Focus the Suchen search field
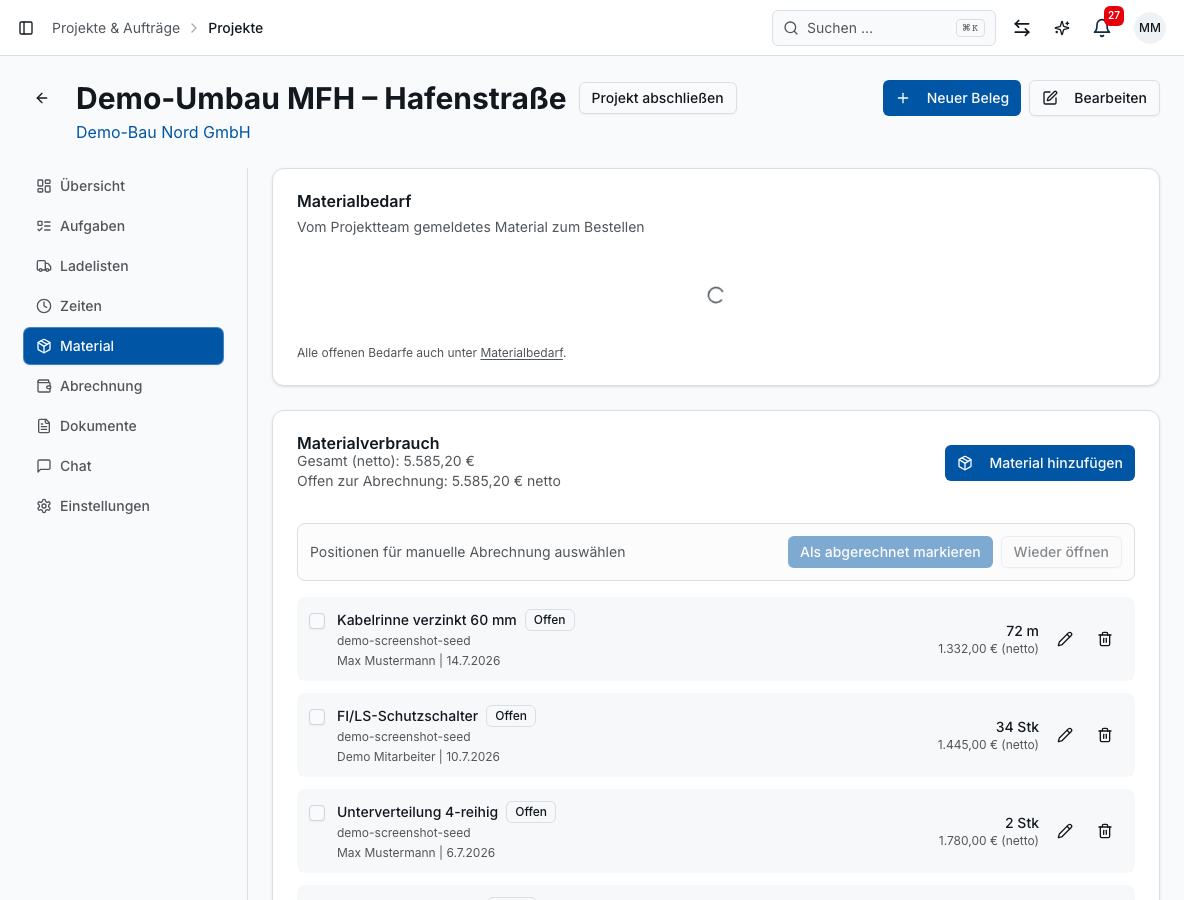 tap(883, 28)
